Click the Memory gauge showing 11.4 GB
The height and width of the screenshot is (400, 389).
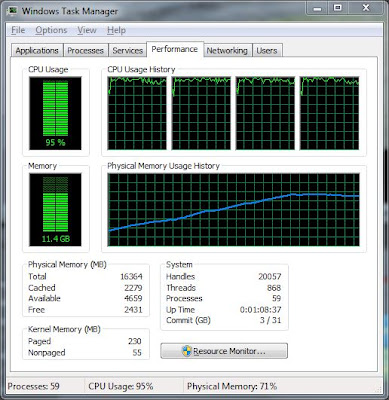55,209
